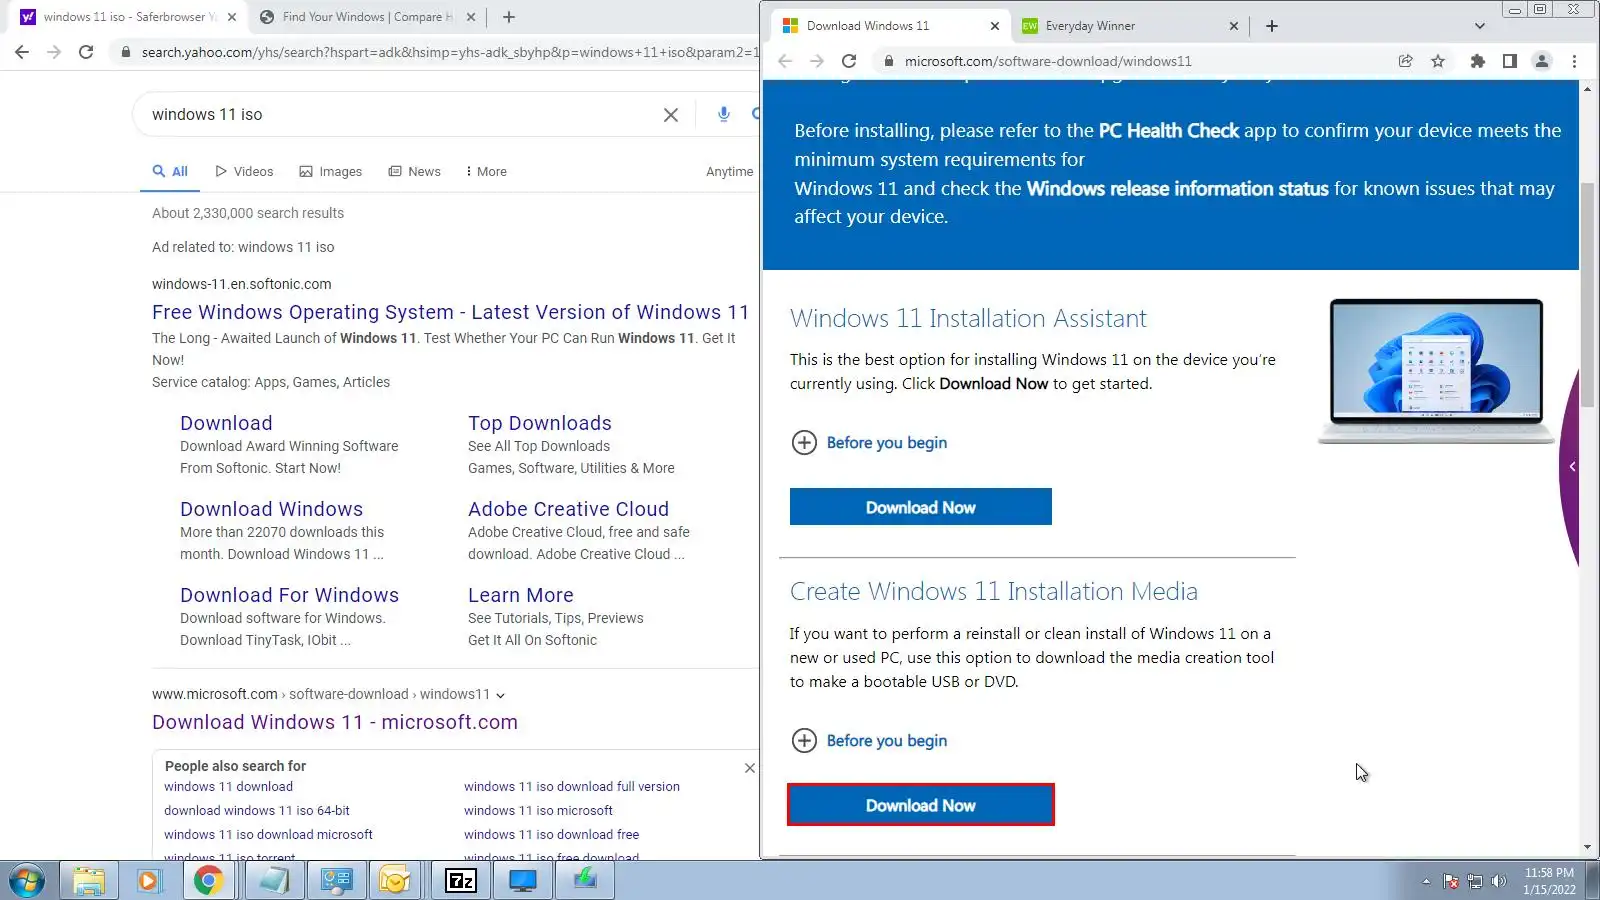Image resolution: width=1600 pixels, height=900 pixels.
Task: Expand the collapsed purple side panel arrow
Action: (x=1572, y=467)
